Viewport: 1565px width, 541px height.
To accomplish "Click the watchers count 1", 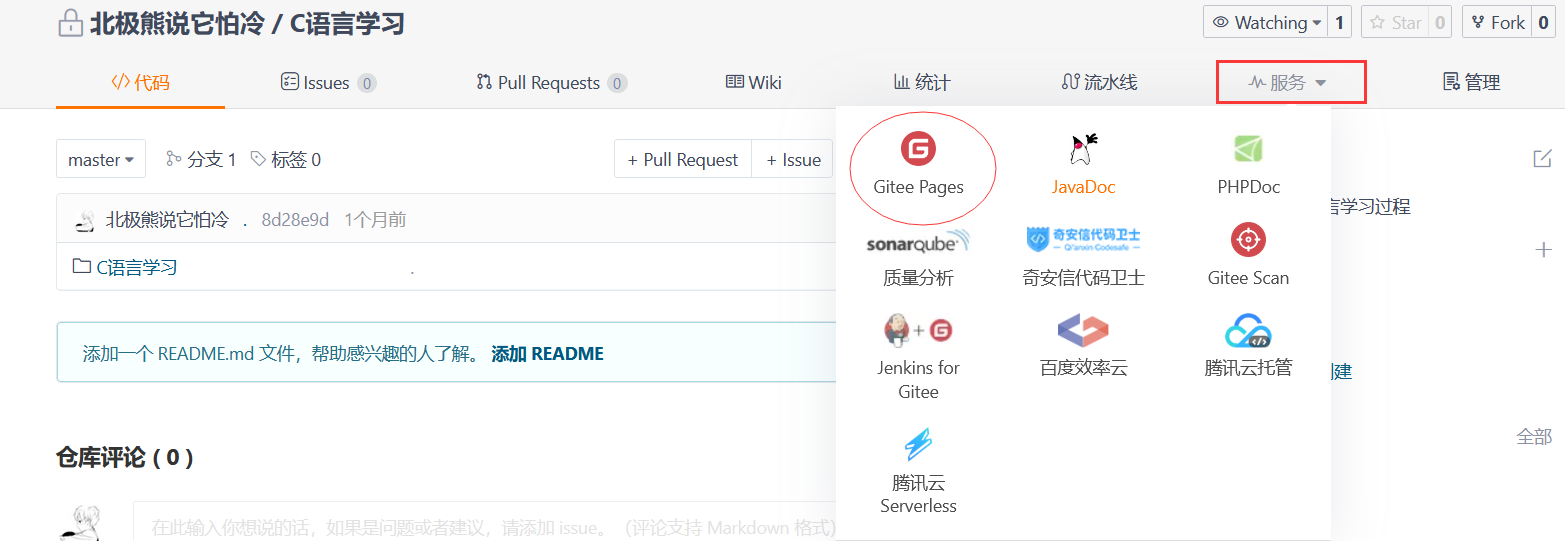I will click(x=1340, y=22).
